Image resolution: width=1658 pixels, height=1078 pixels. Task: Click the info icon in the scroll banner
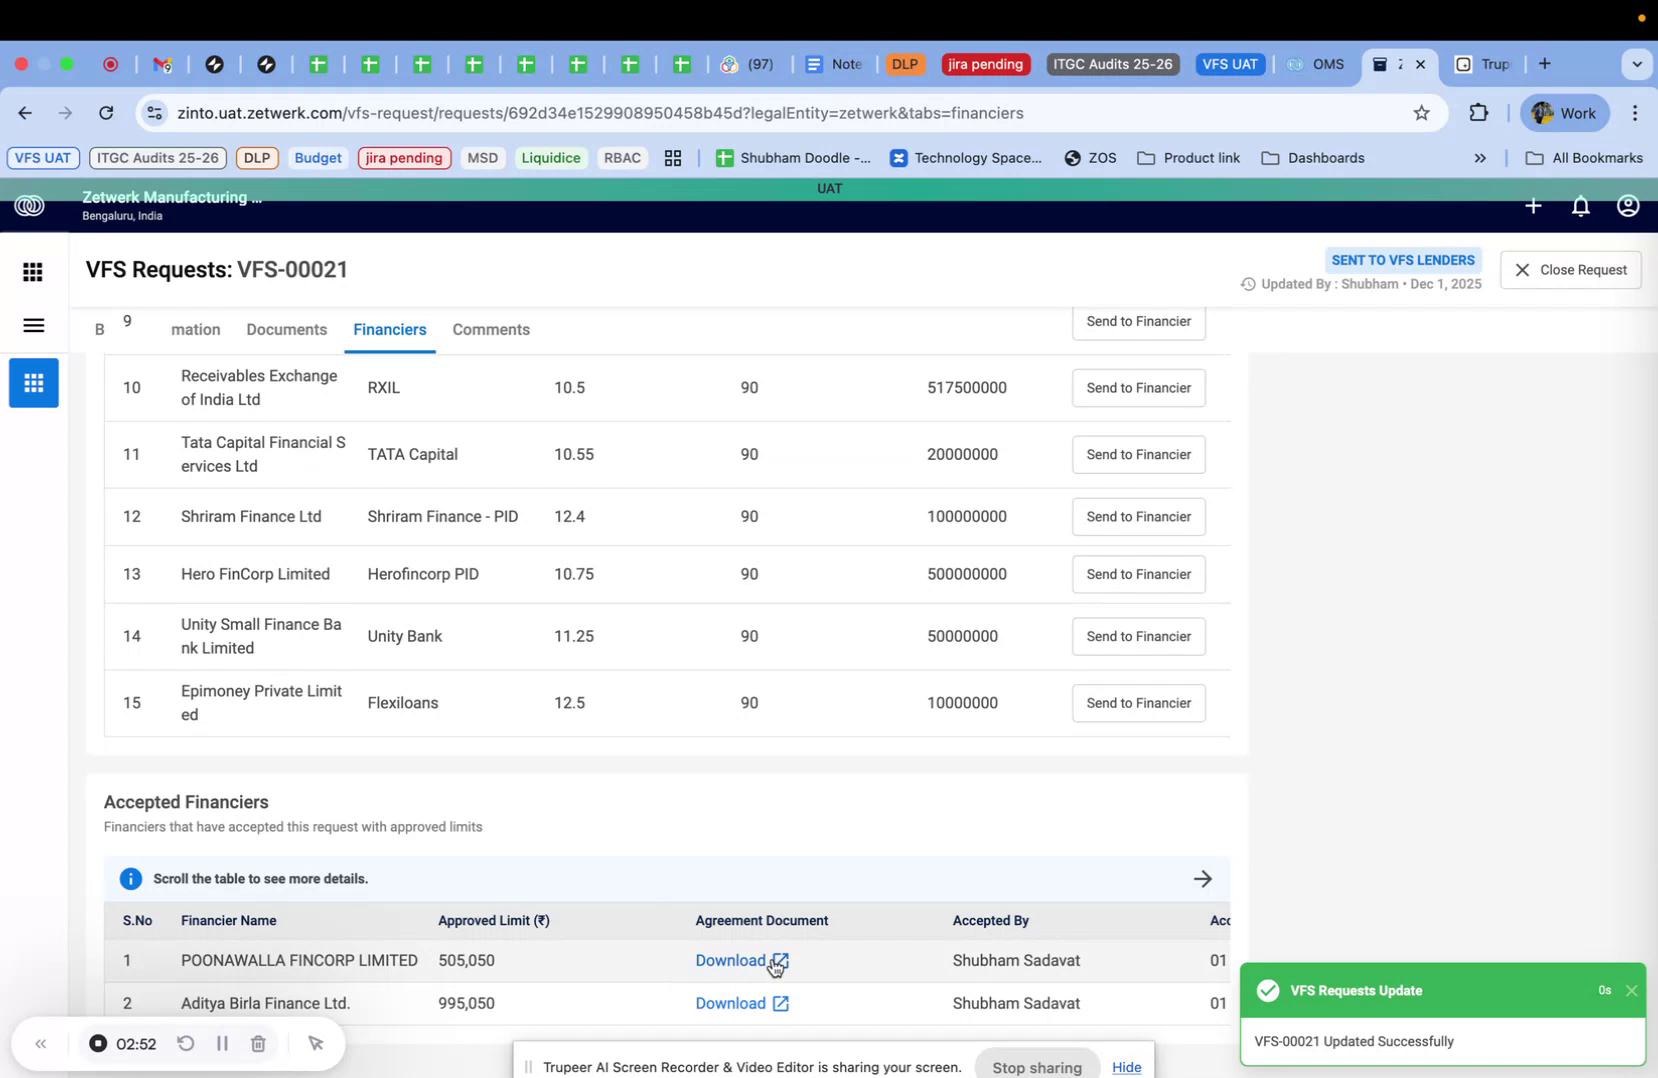click(x=130, y=878)
